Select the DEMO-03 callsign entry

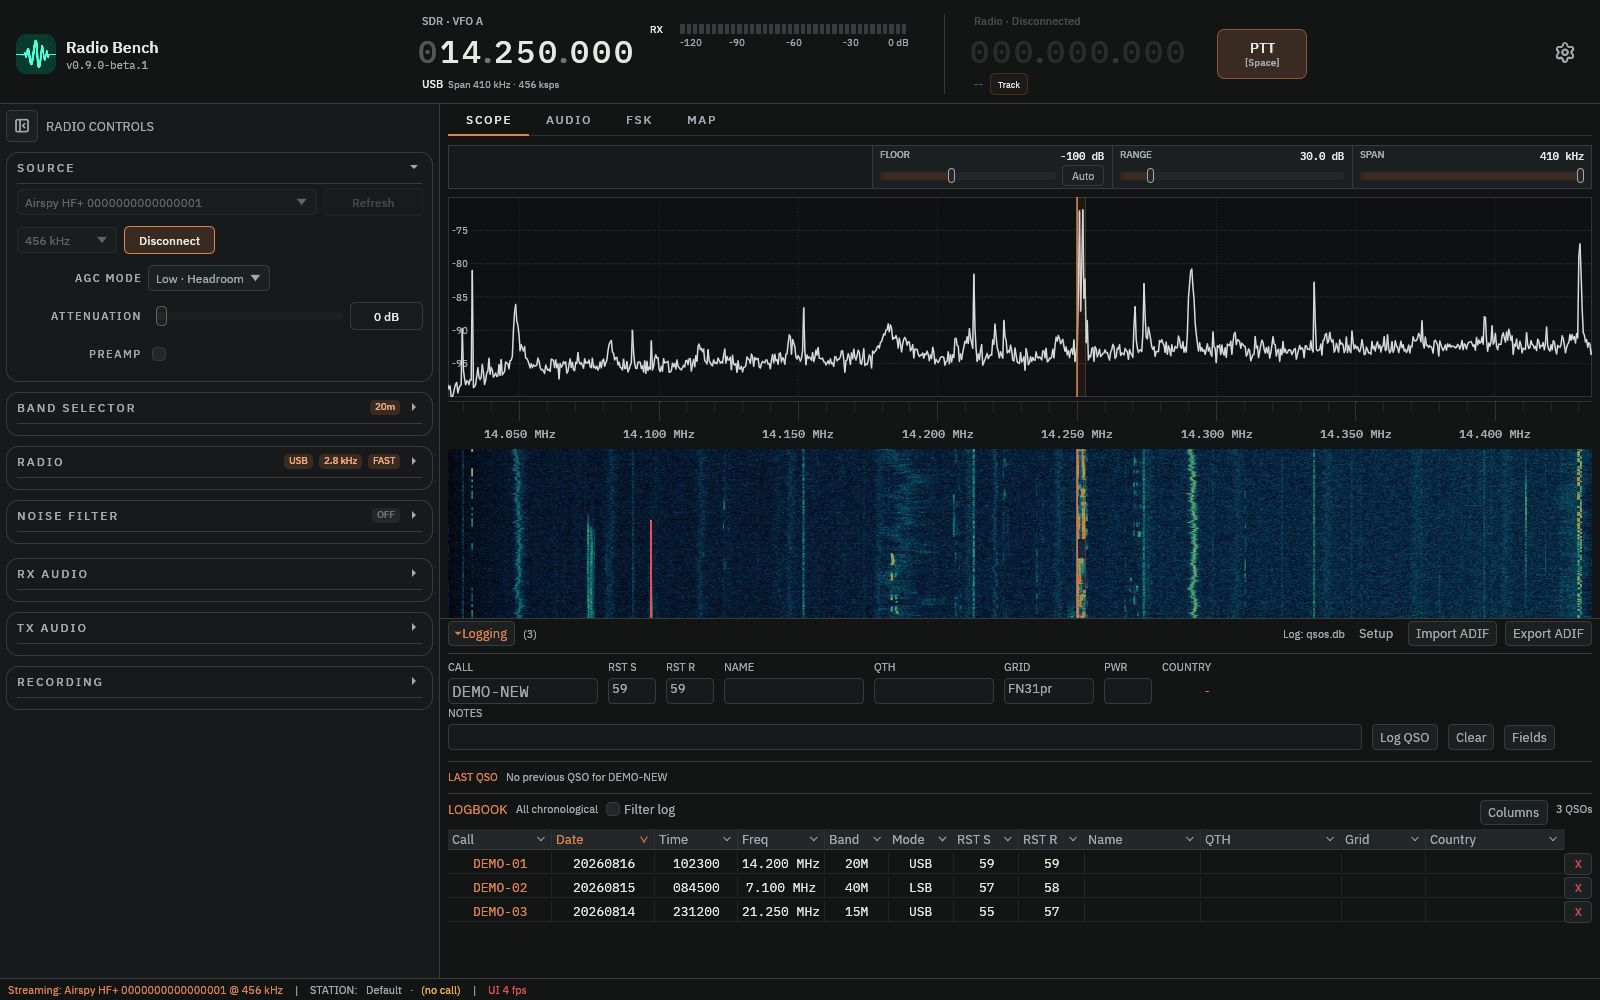click(x=500, y=912)
